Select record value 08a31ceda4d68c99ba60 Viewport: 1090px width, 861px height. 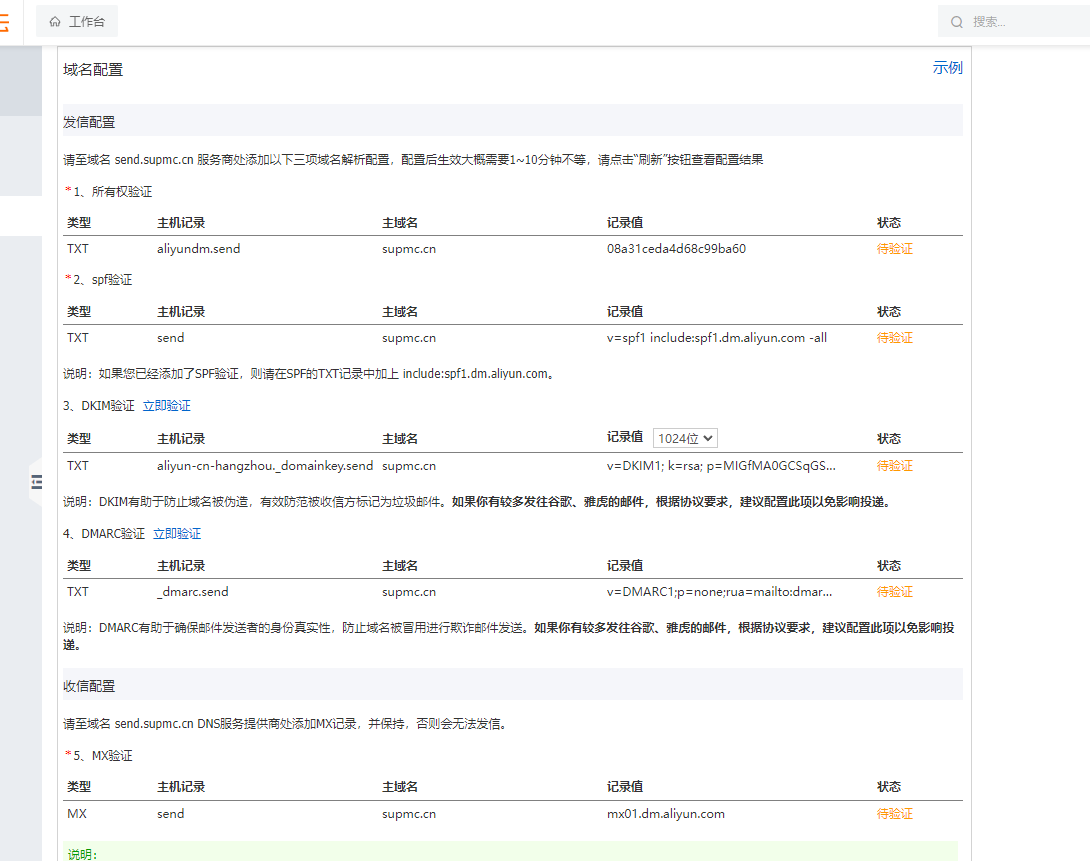coord(676,249)
